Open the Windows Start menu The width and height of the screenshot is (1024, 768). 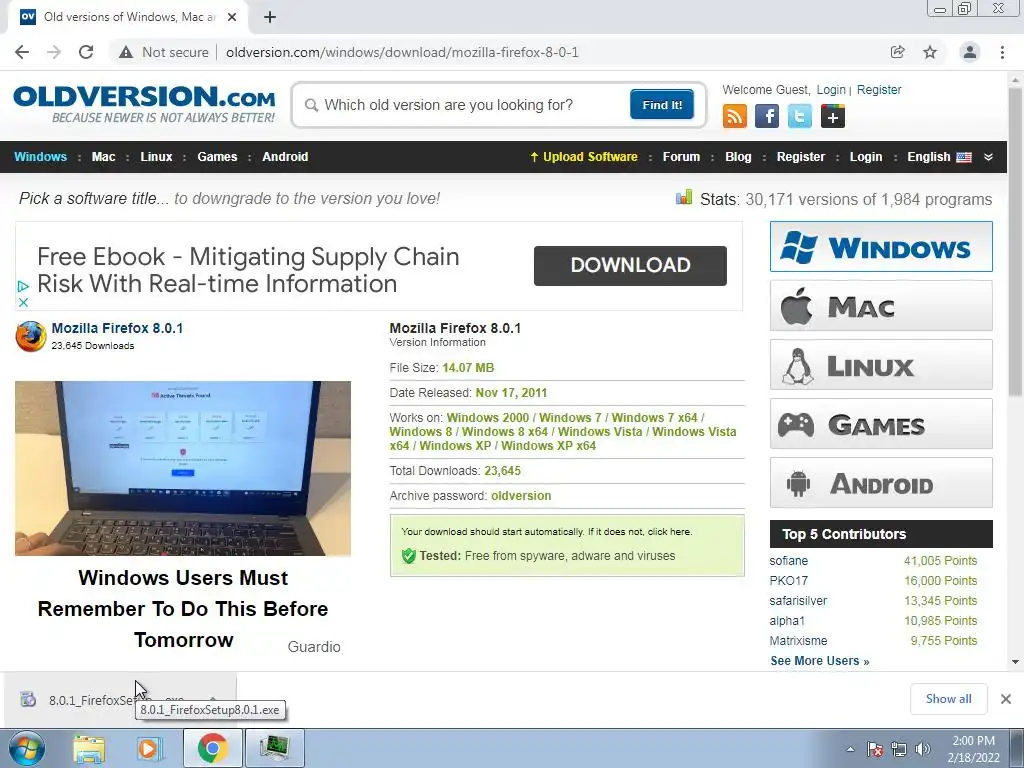pyautogui.click(x=26, y=749)
